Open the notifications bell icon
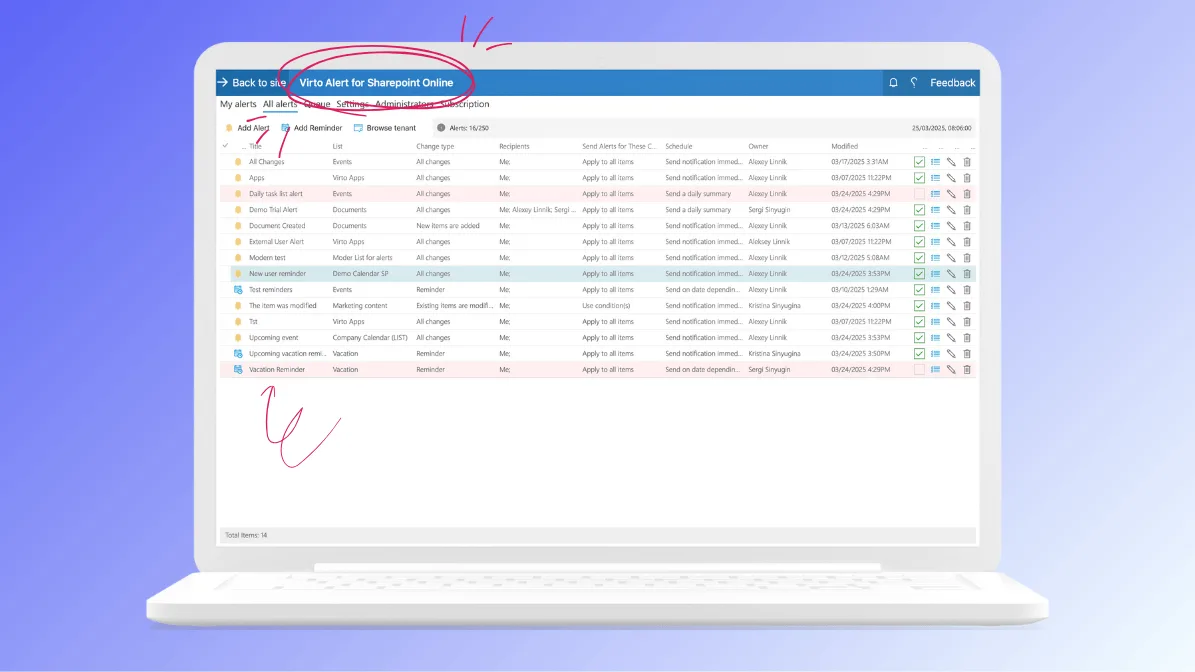 coord(893,82)
